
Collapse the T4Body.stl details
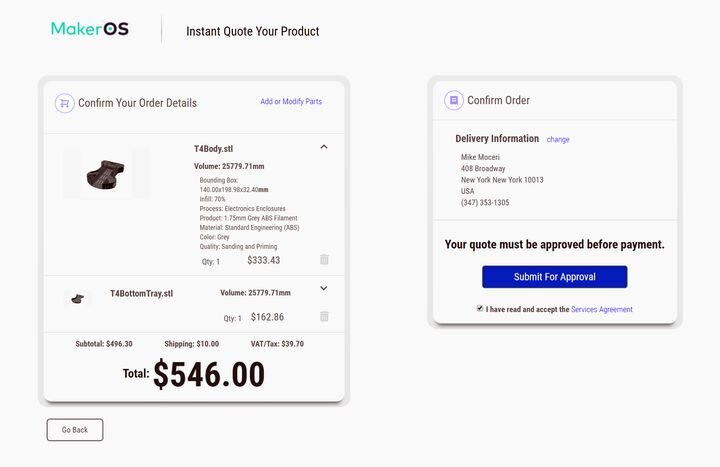[x=324, y=147]
